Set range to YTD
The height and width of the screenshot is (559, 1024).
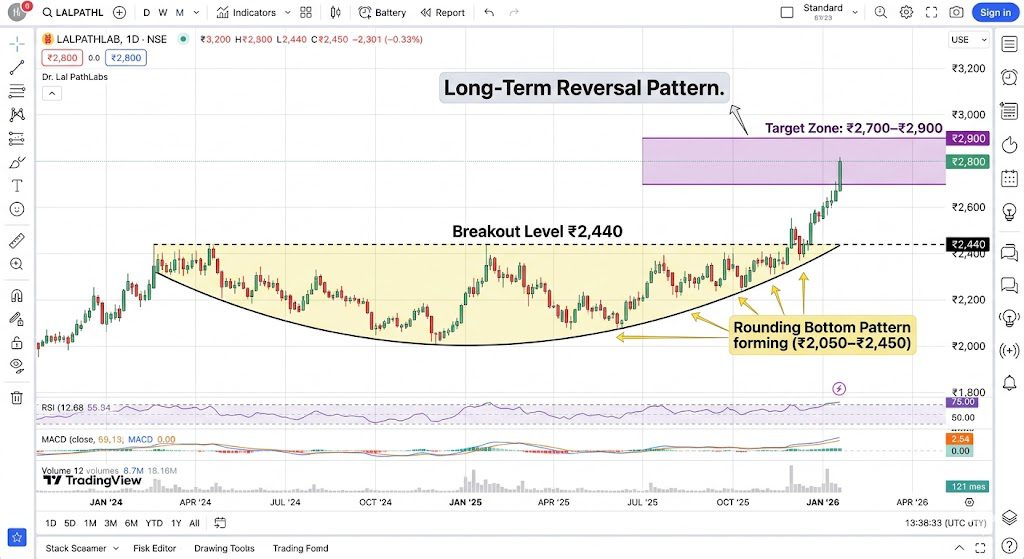[154, 523]
